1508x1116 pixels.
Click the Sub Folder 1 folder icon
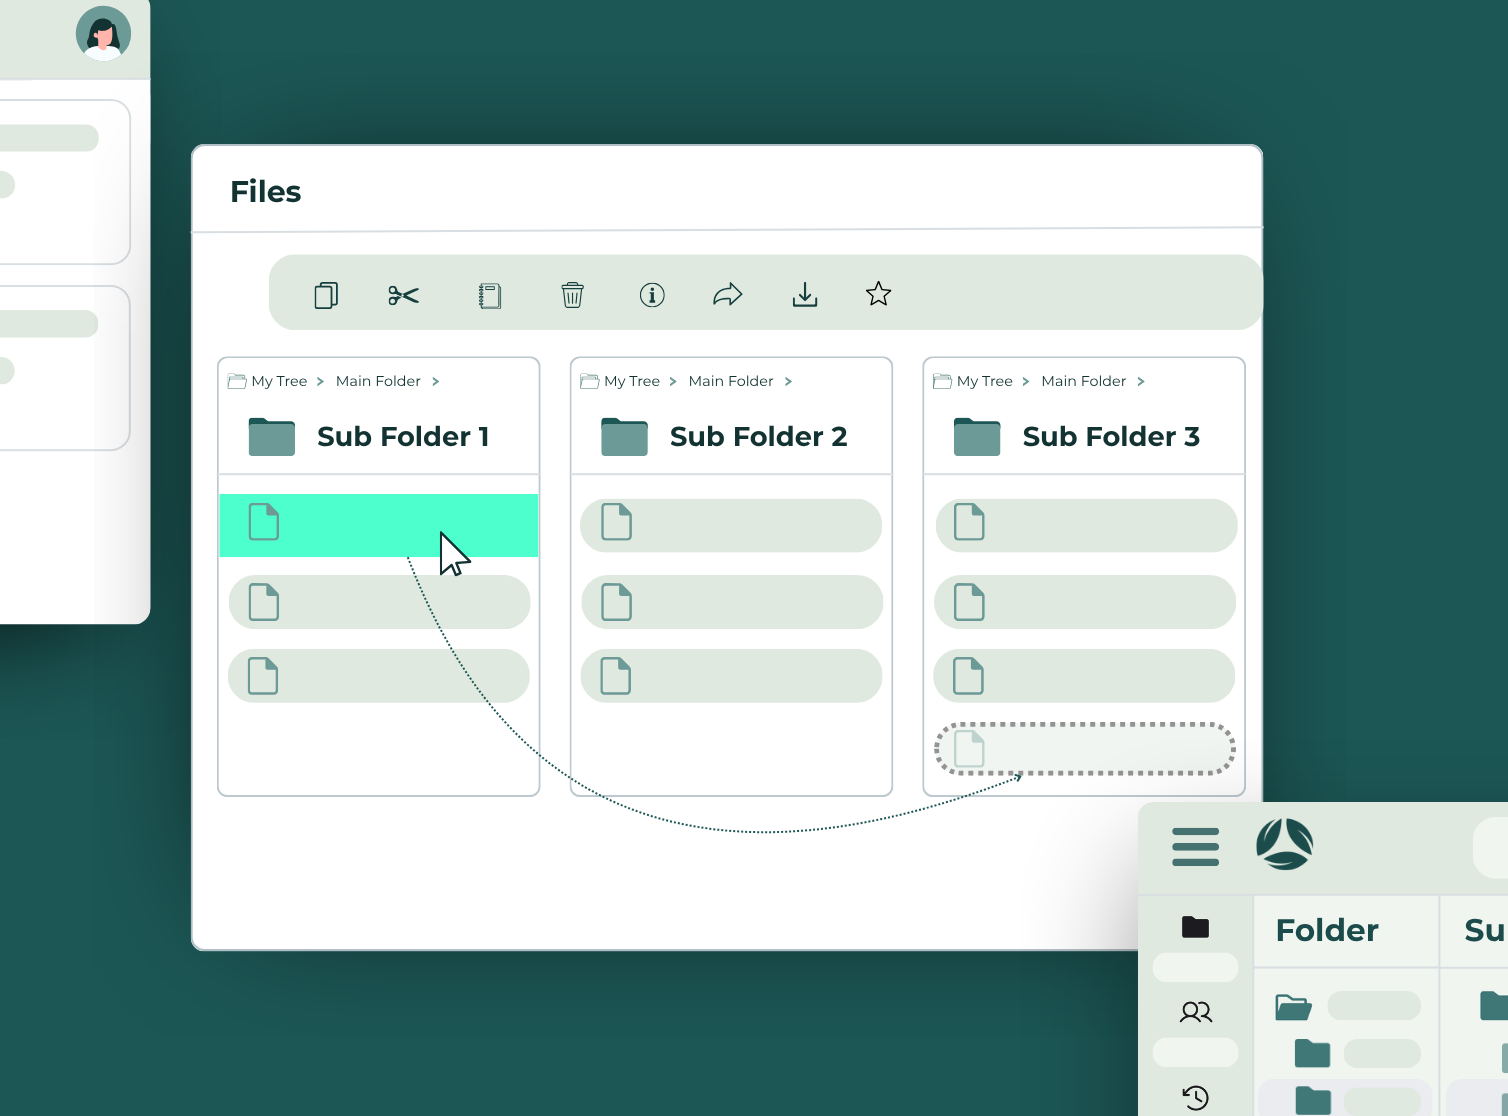coord(272,437)
